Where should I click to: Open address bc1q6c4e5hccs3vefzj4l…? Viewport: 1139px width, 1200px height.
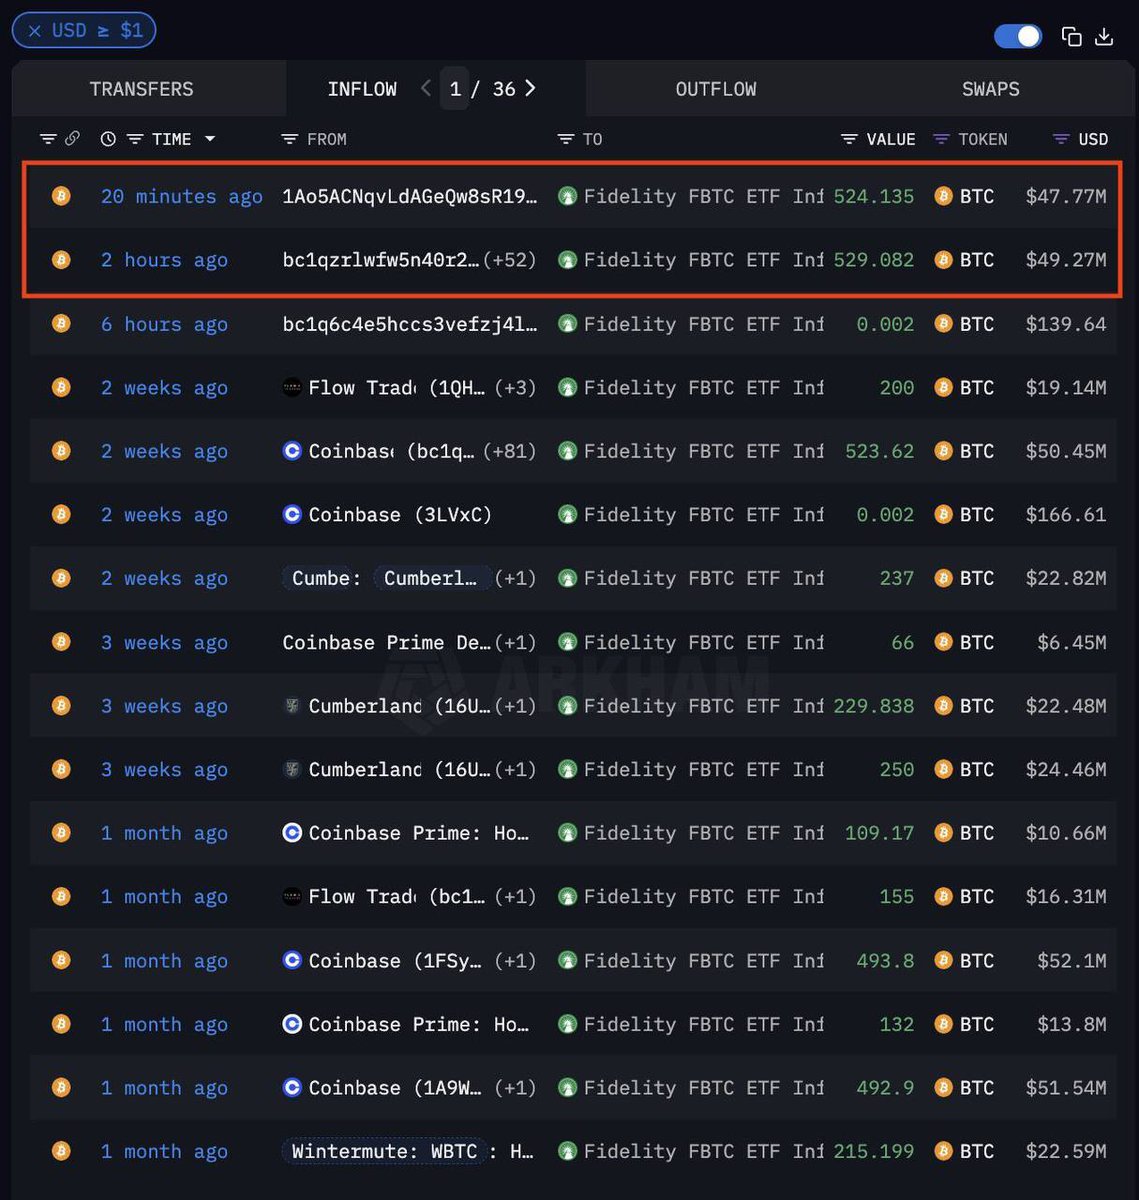pyautogui.click(x=410, y=324)
